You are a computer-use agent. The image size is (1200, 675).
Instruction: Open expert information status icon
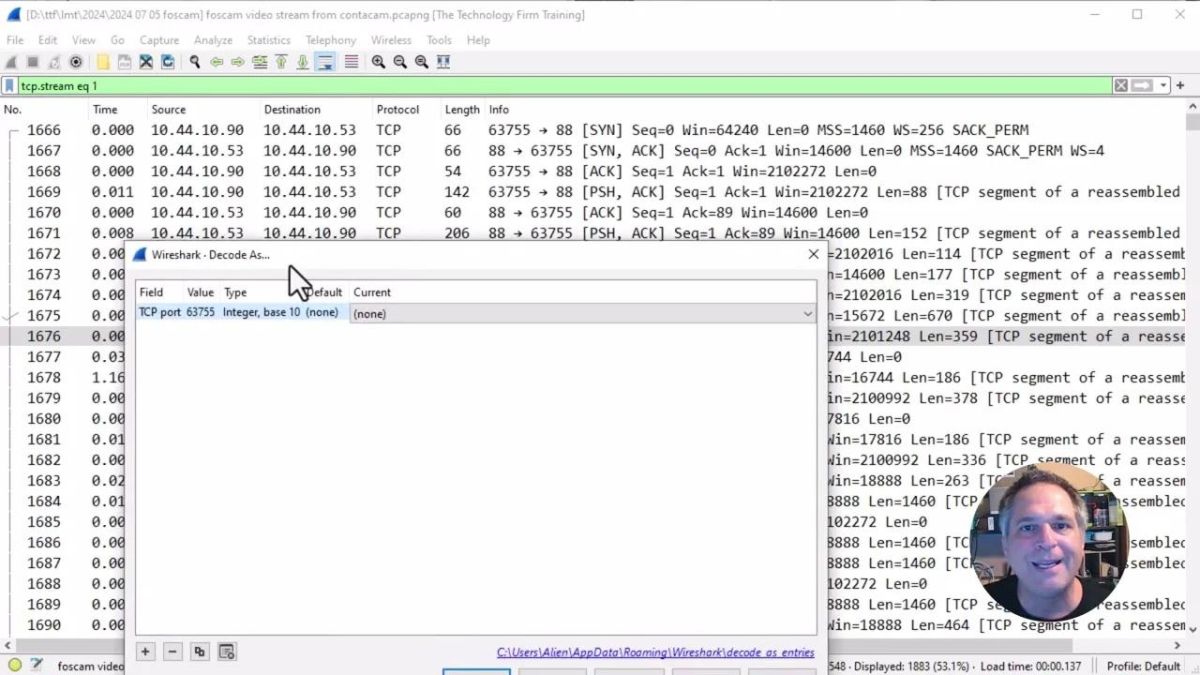pyautogui.click(x=14, y=665)
